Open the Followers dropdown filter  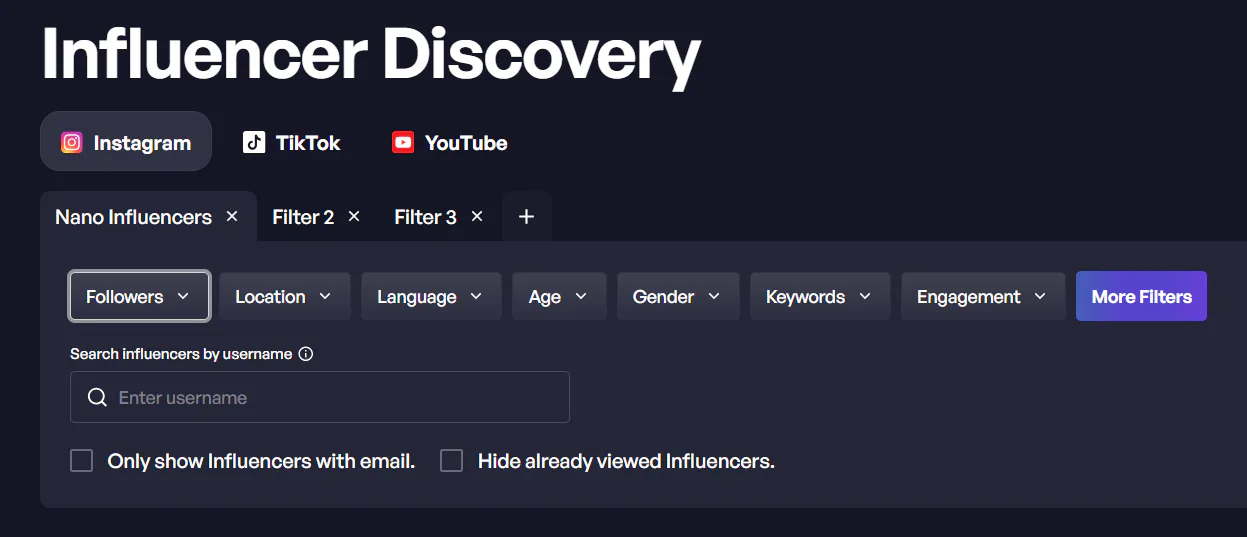(x=139, y=296)
